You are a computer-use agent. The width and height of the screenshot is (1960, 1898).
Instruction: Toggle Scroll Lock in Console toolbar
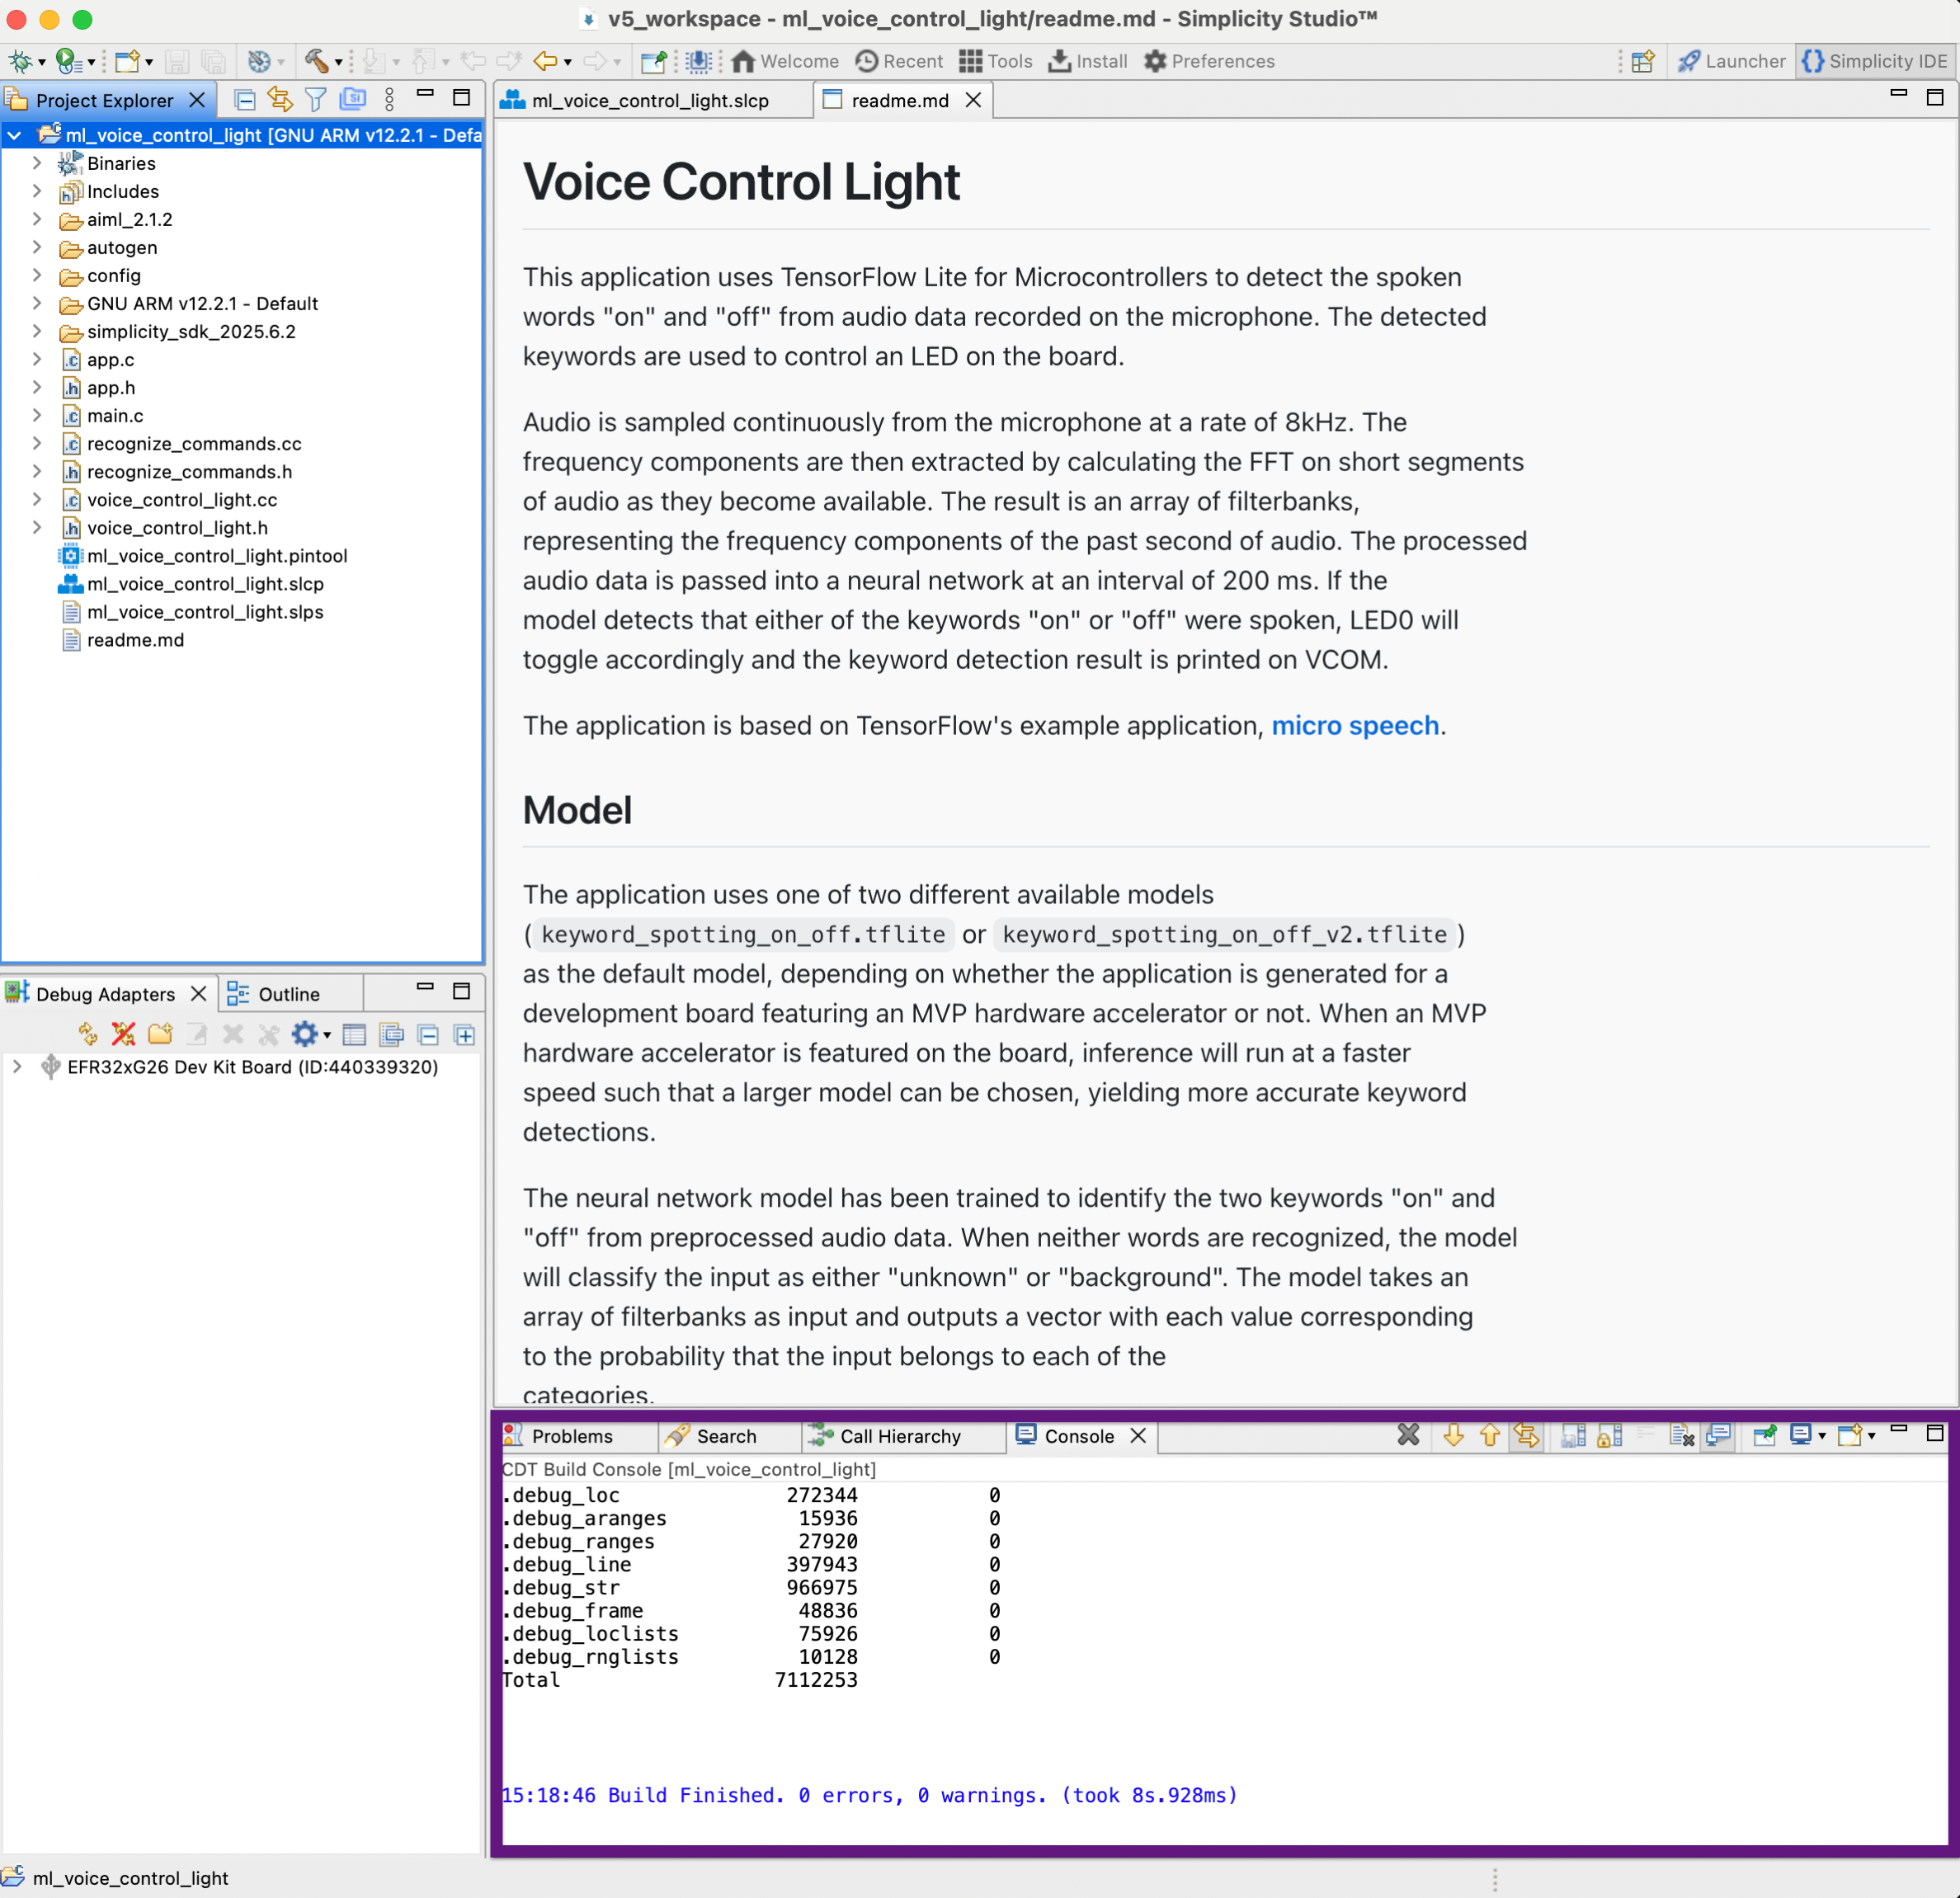point(1610,1436)
